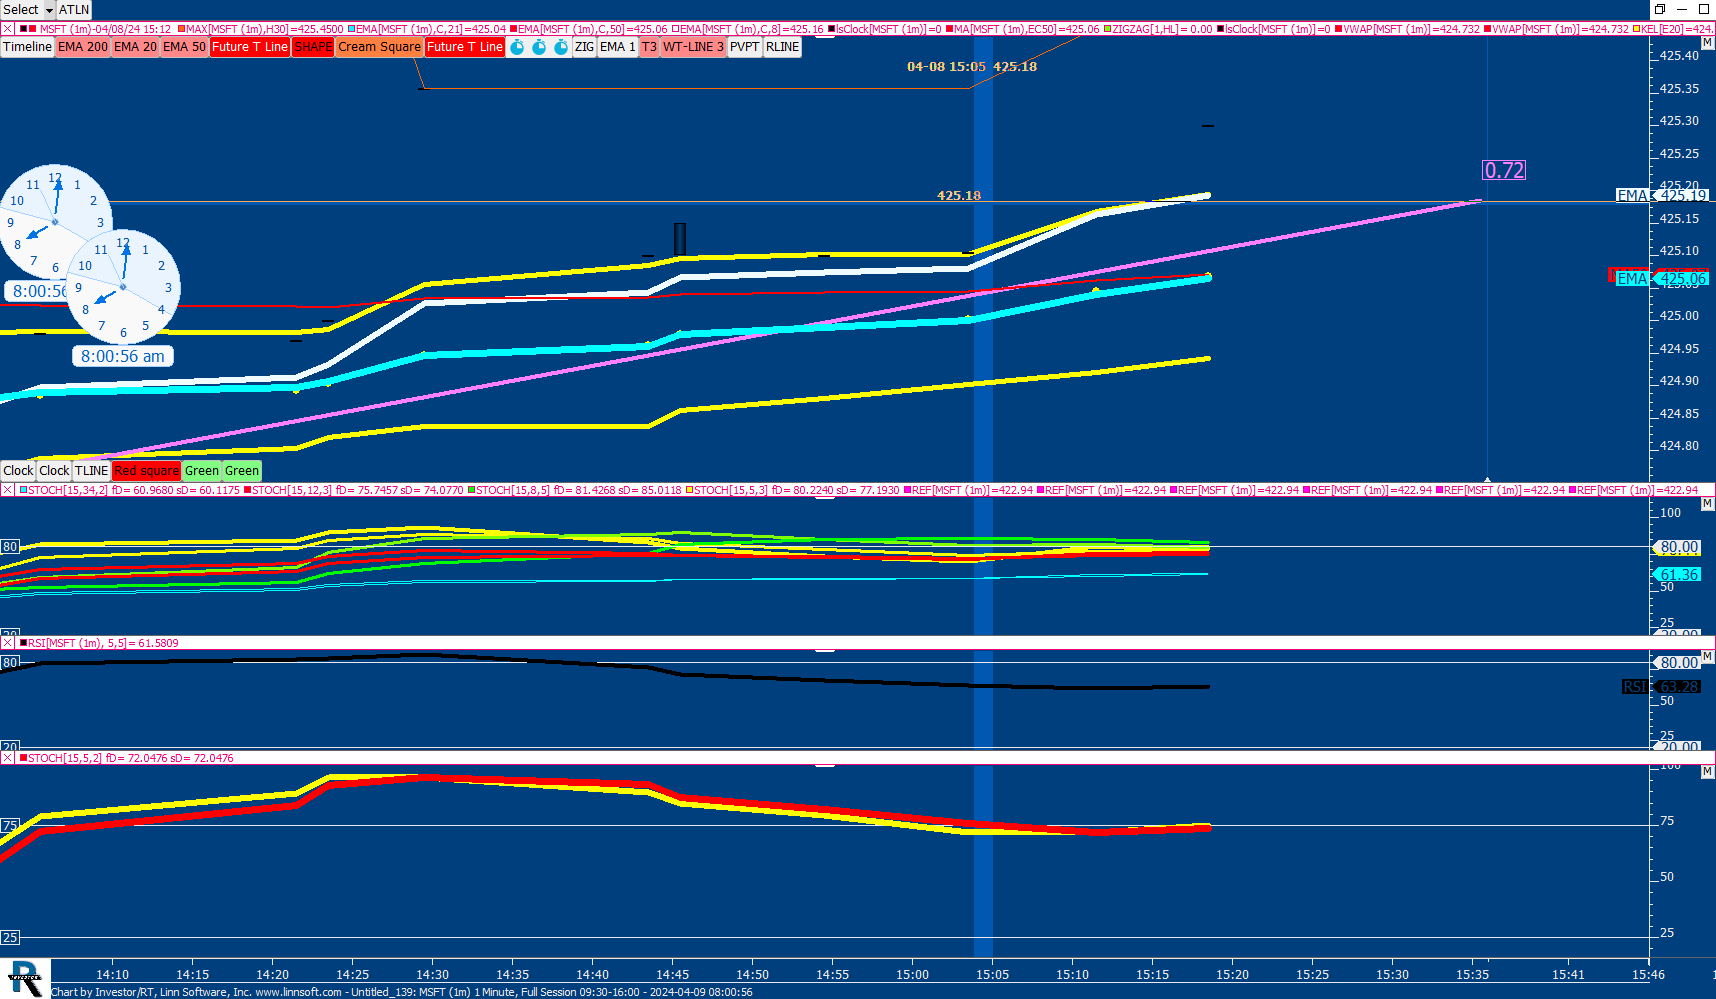Click clock icon adjacent to Future T Line
Image resolution: width=1716 pixels, height=999 pixels.
517,47
